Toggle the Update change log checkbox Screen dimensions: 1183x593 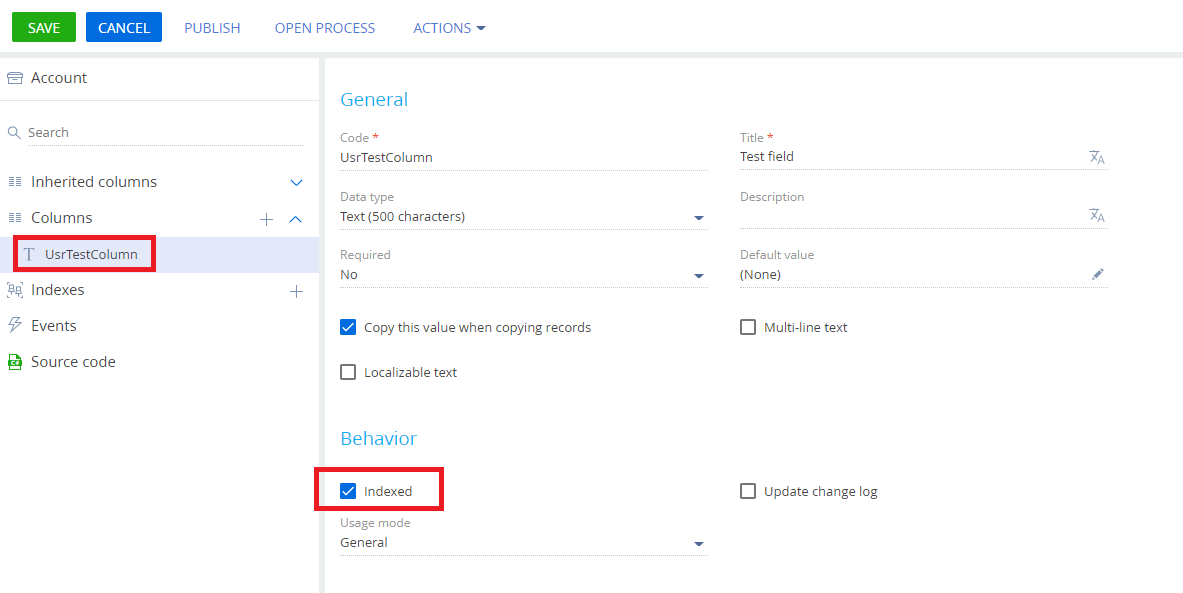tap(748, 491)
